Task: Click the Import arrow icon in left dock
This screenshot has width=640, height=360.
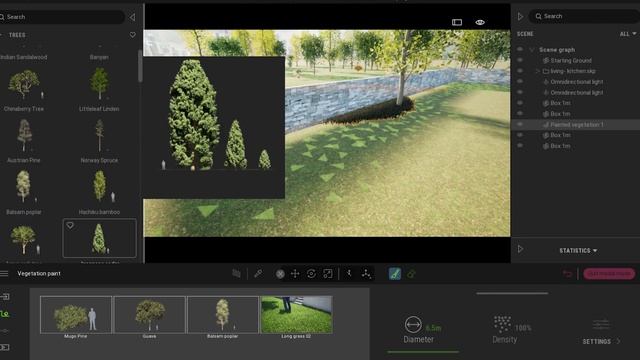Action: (5, 297)
